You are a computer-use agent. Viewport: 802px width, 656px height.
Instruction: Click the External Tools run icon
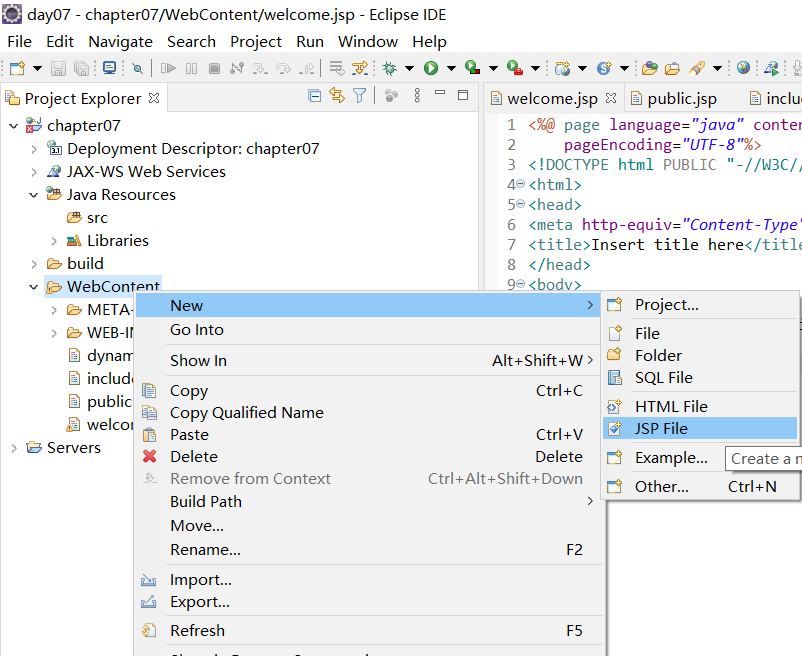tap(515, 67)
